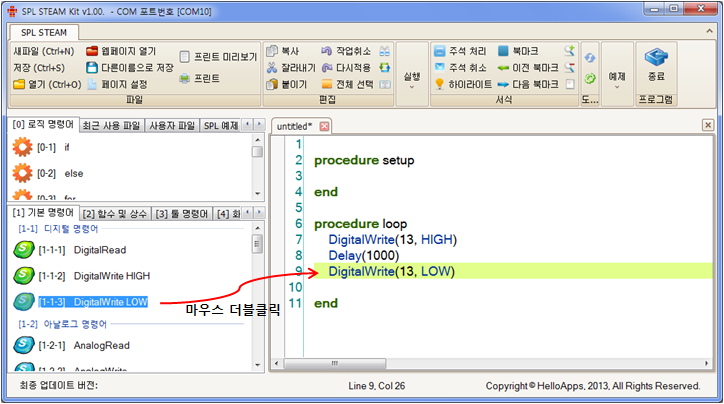Click code line procedure setup

[x=364, y=160]
